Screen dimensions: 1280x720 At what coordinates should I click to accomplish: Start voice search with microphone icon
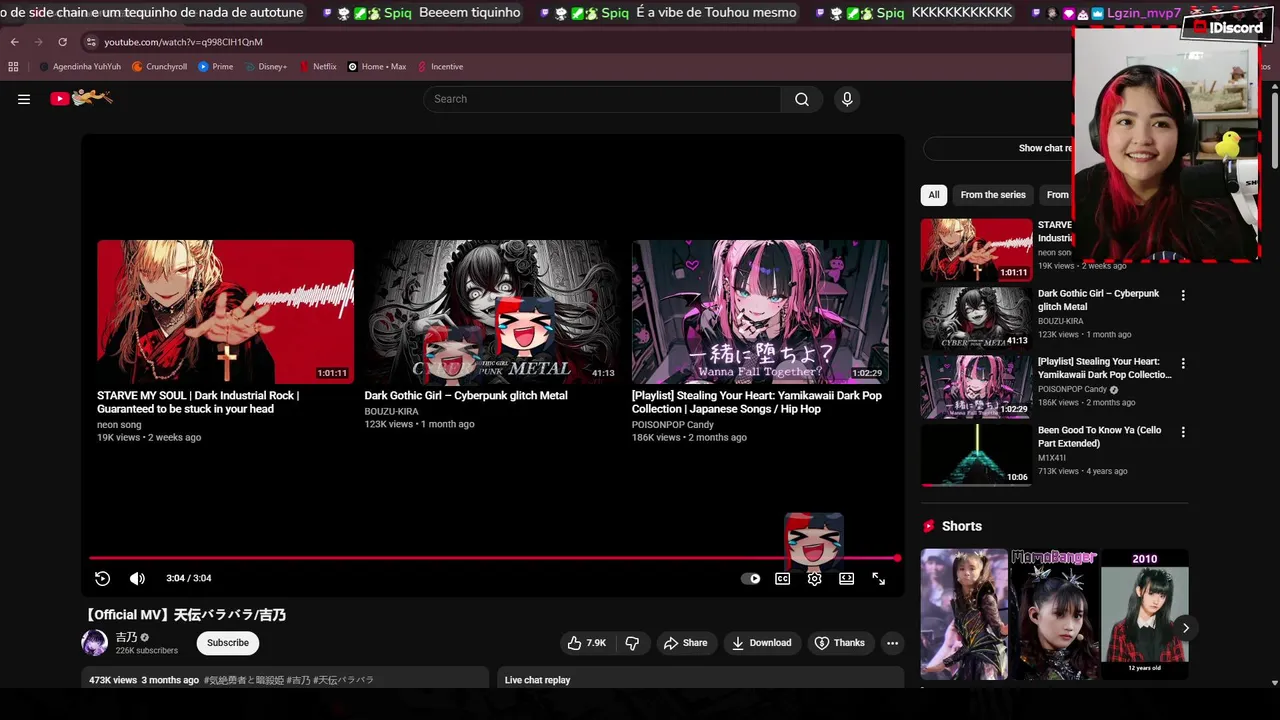point(847,99)
